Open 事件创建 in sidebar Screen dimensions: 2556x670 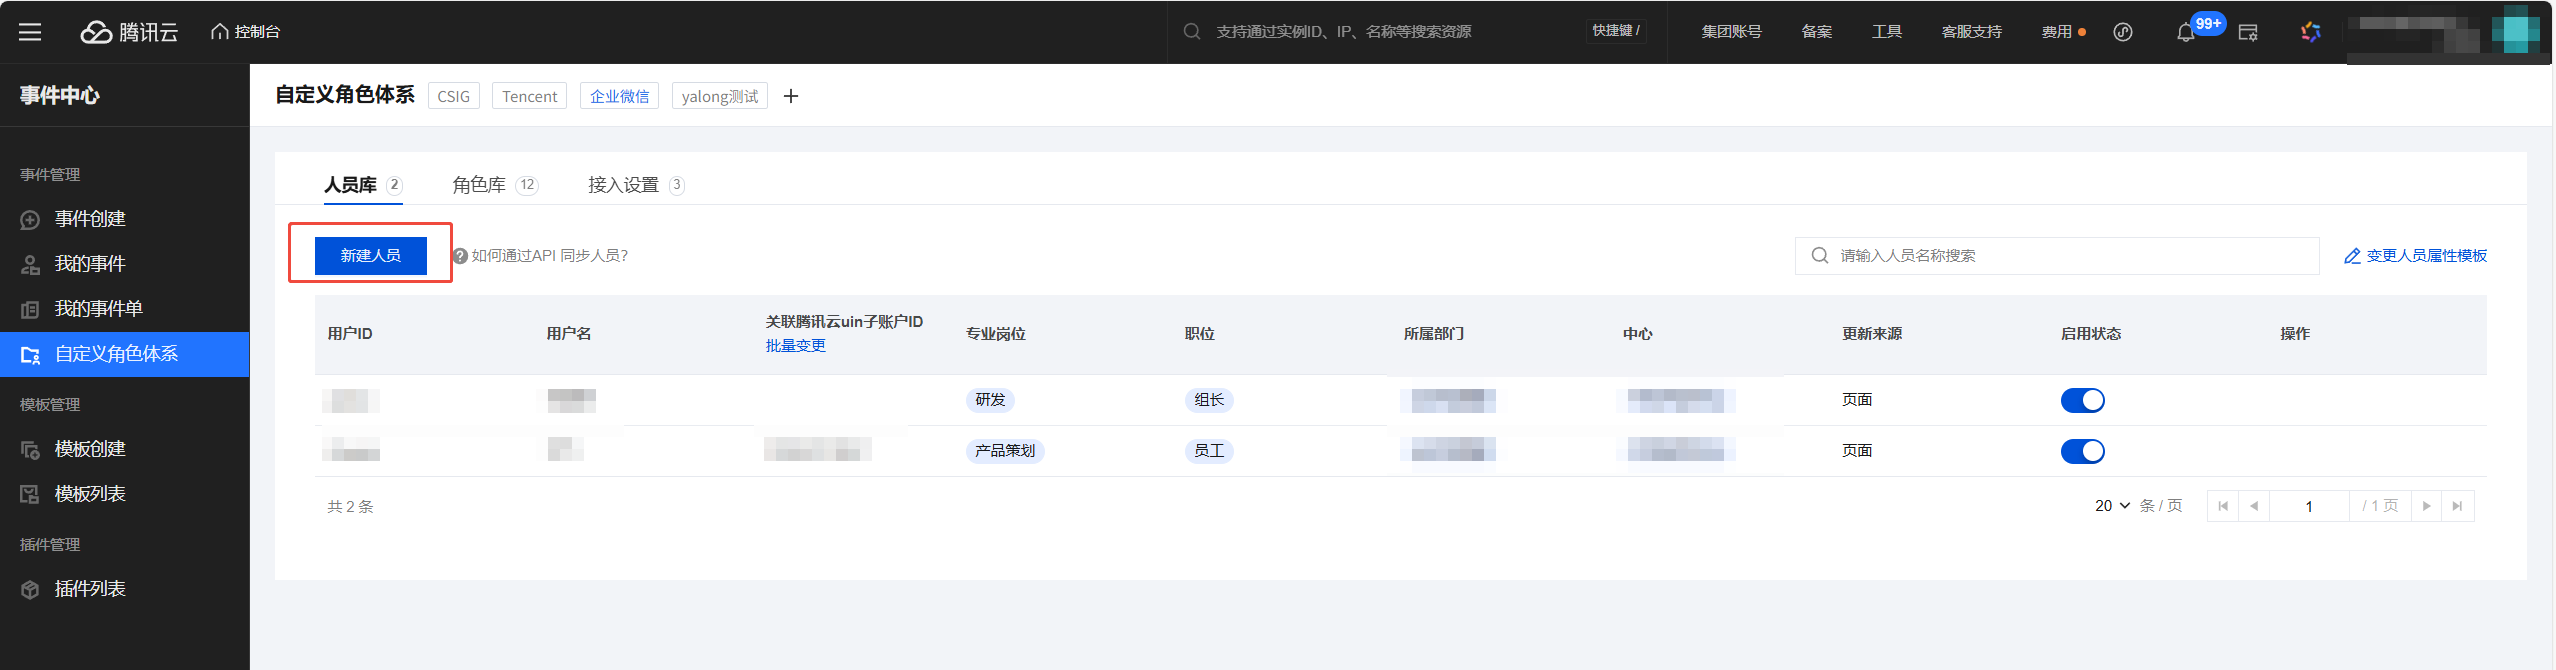click(x=124, y=219)
